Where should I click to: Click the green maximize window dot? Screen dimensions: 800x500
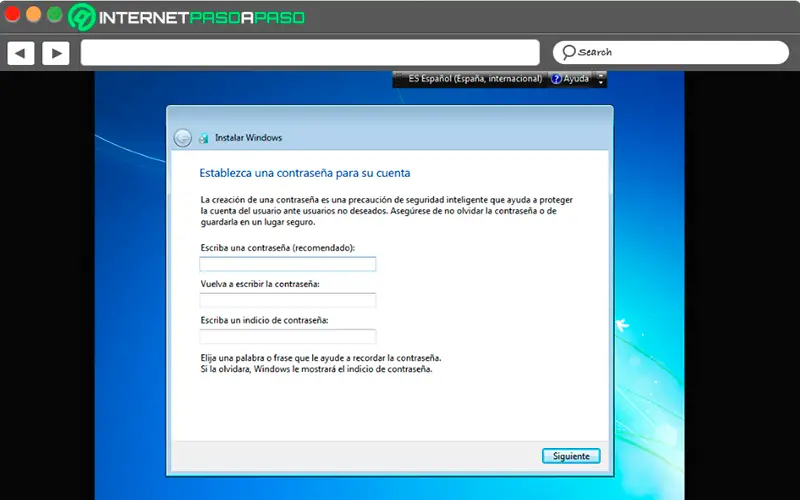pos(55,14)
